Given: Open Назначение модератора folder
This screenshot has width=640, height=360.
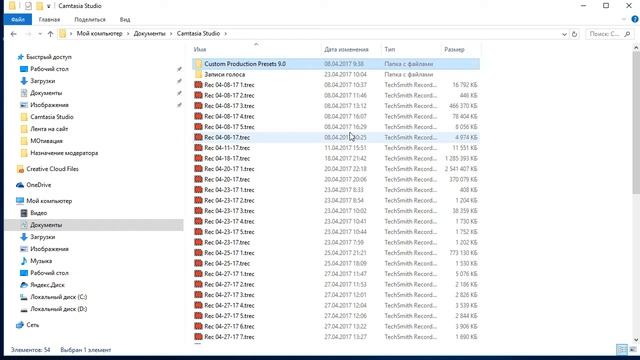Looking at the screenshot, I should (64, 153).
